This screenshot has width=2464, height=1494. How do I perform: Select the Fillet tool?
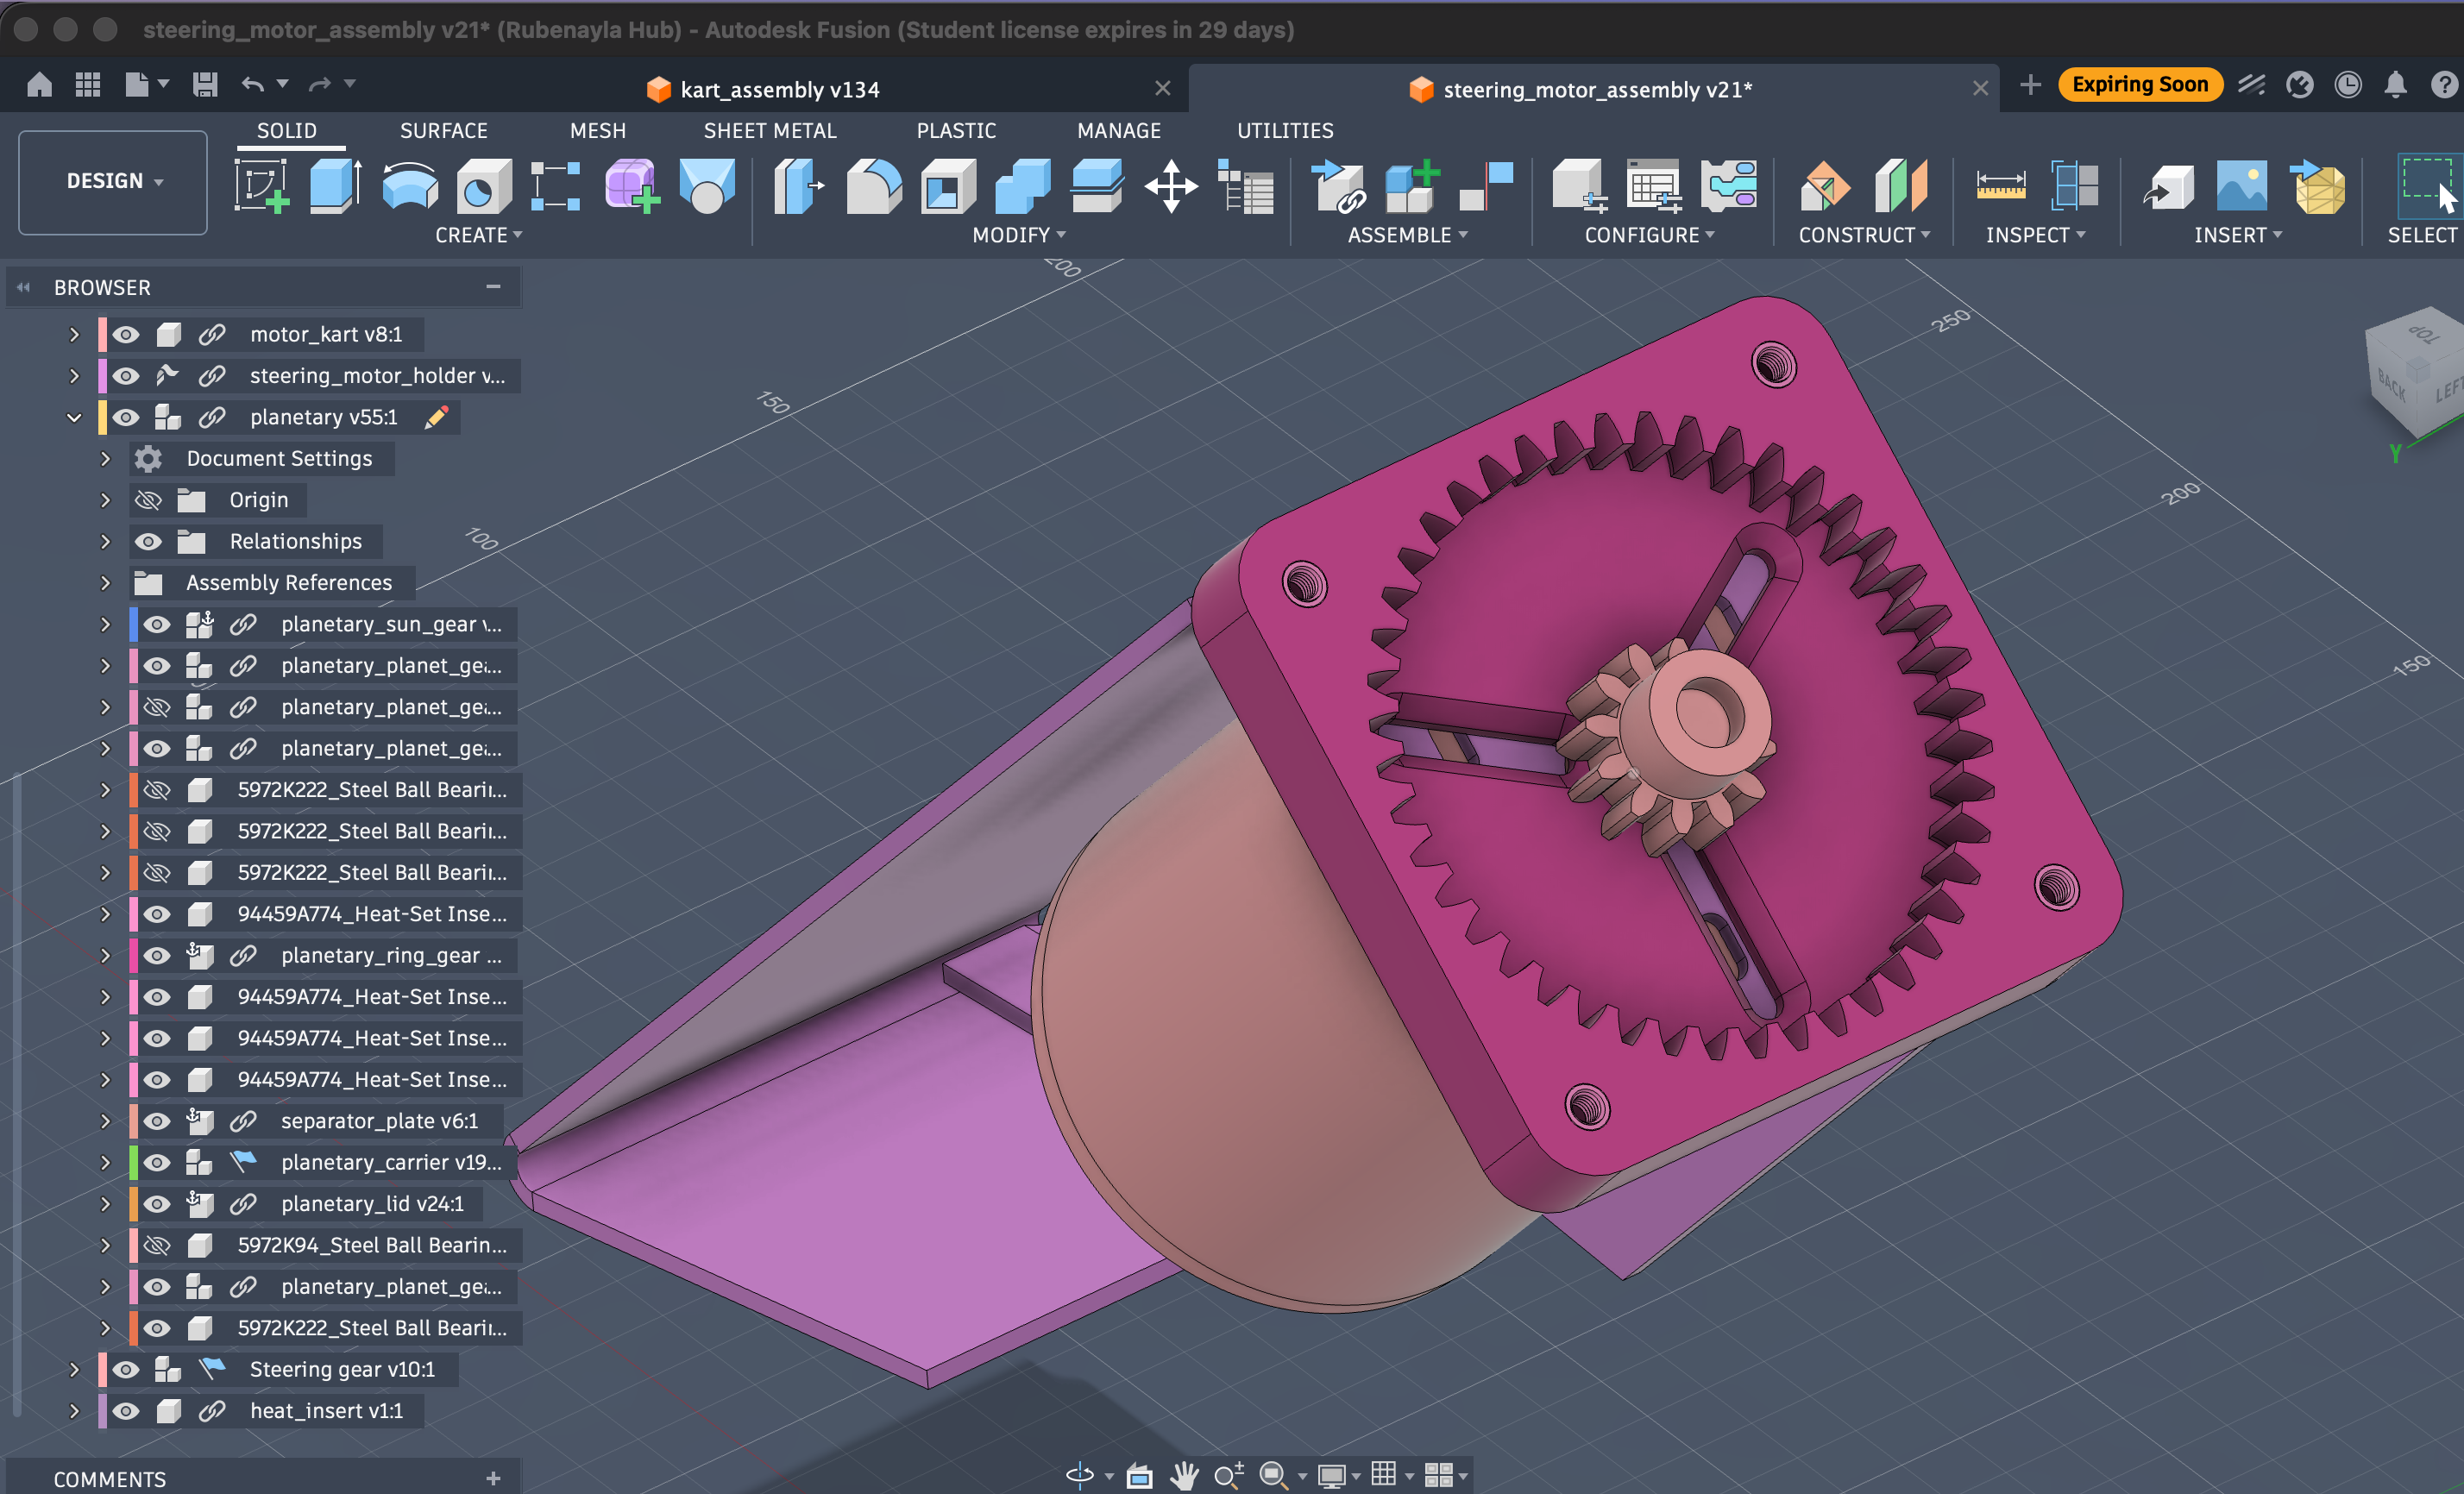coord(873,186)
